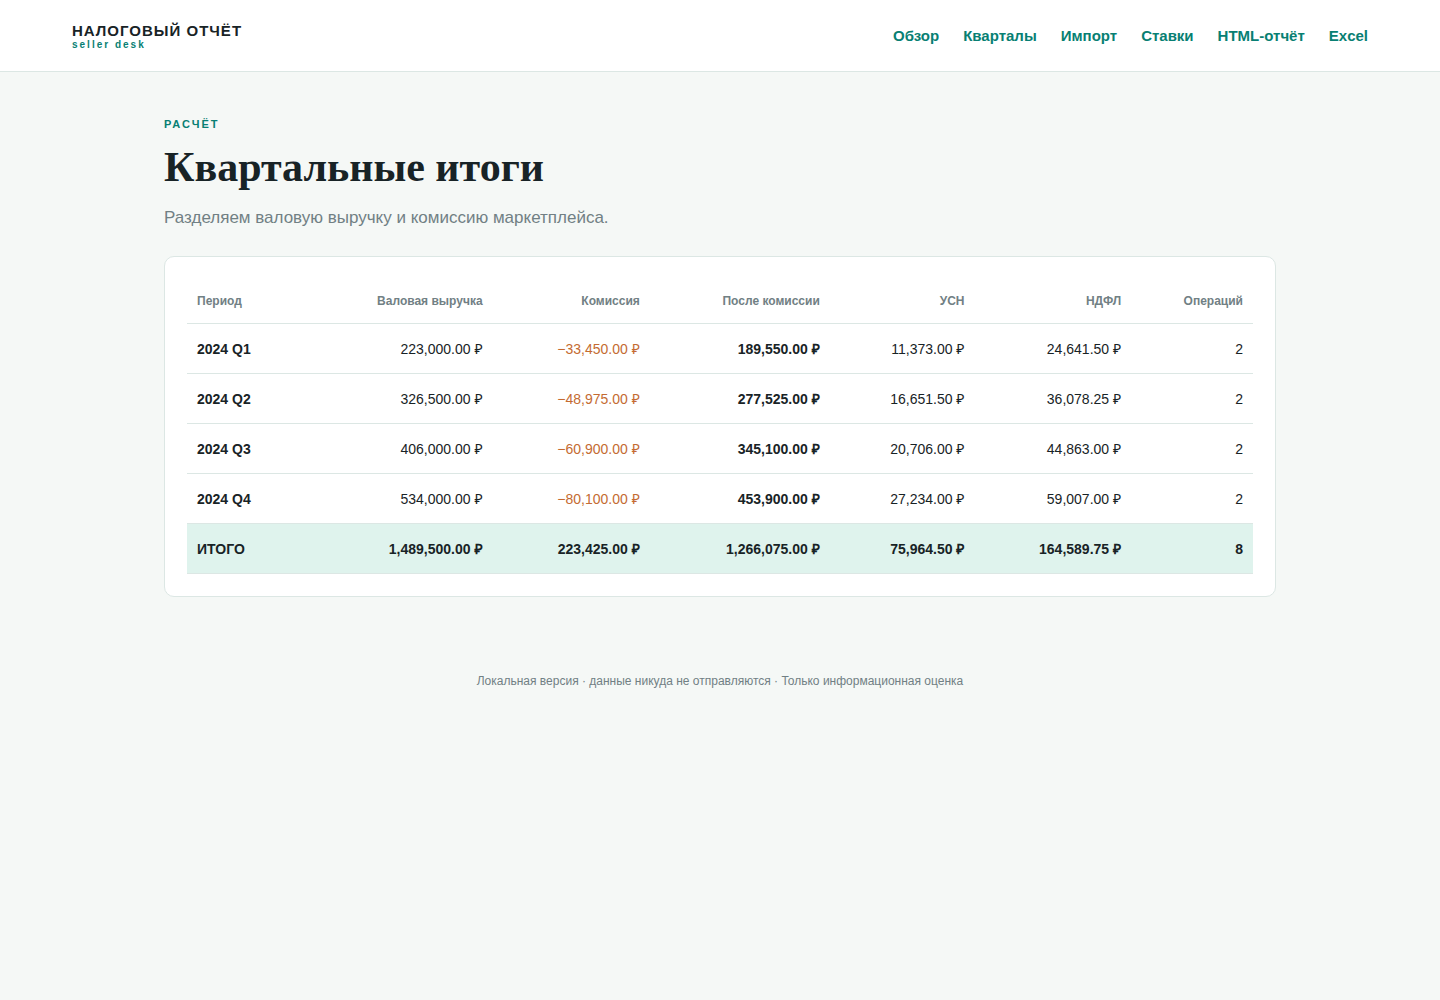Click УСН value 20,706.00 ₽
This screenshot has height=1000, width=1440.
pos(927,449)
